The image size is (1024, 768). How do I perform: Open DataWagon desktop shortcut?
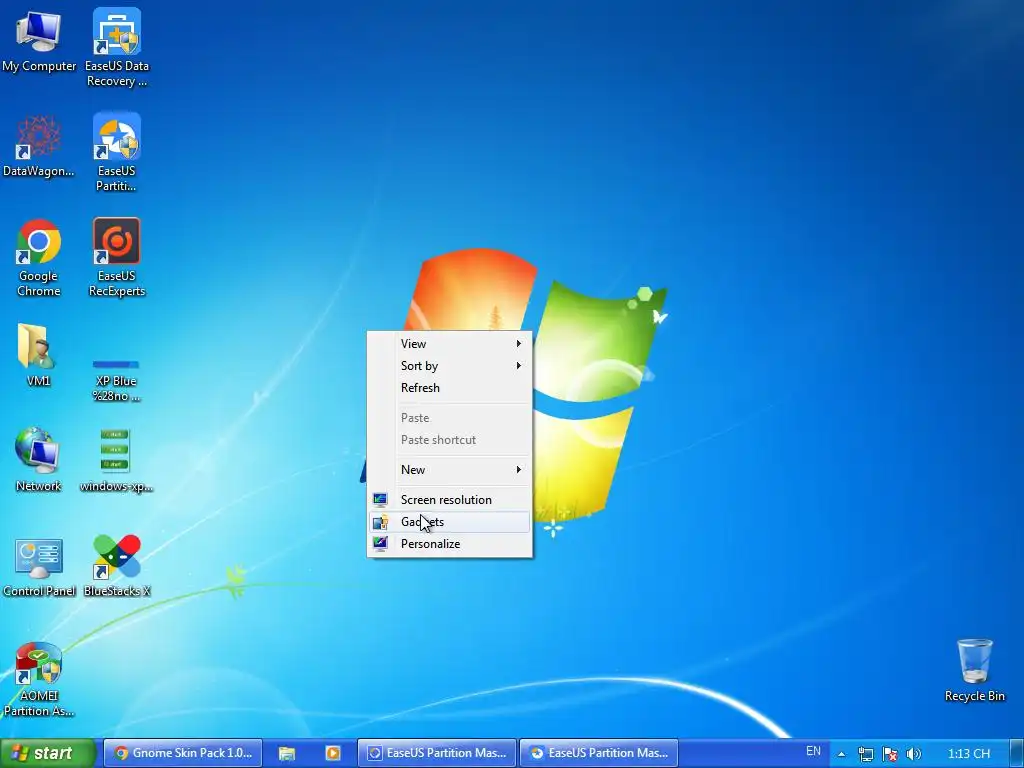pyautogui.click(x=39, y=146)
